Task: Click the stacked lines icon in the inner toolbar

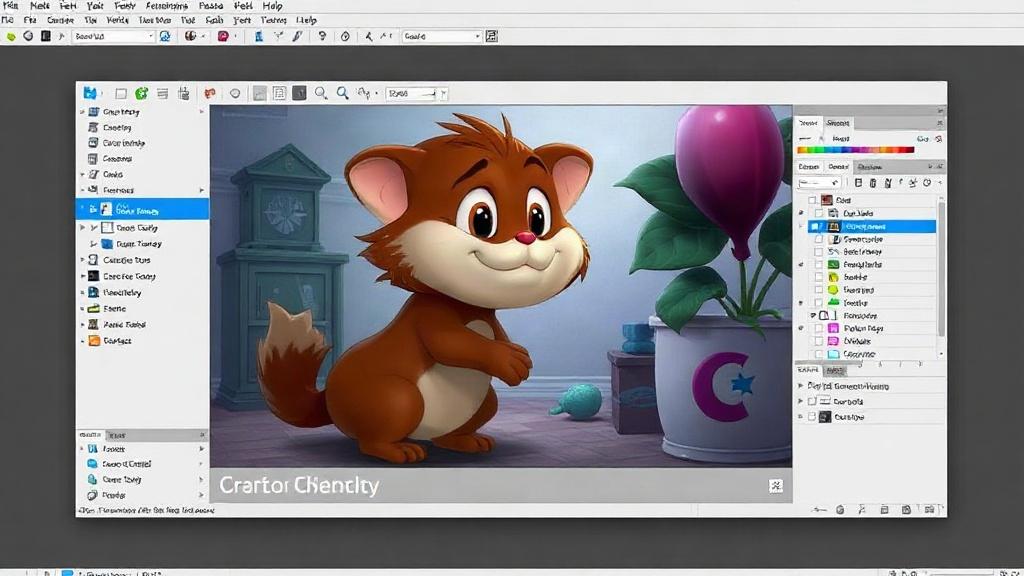Action: point(163,93)
